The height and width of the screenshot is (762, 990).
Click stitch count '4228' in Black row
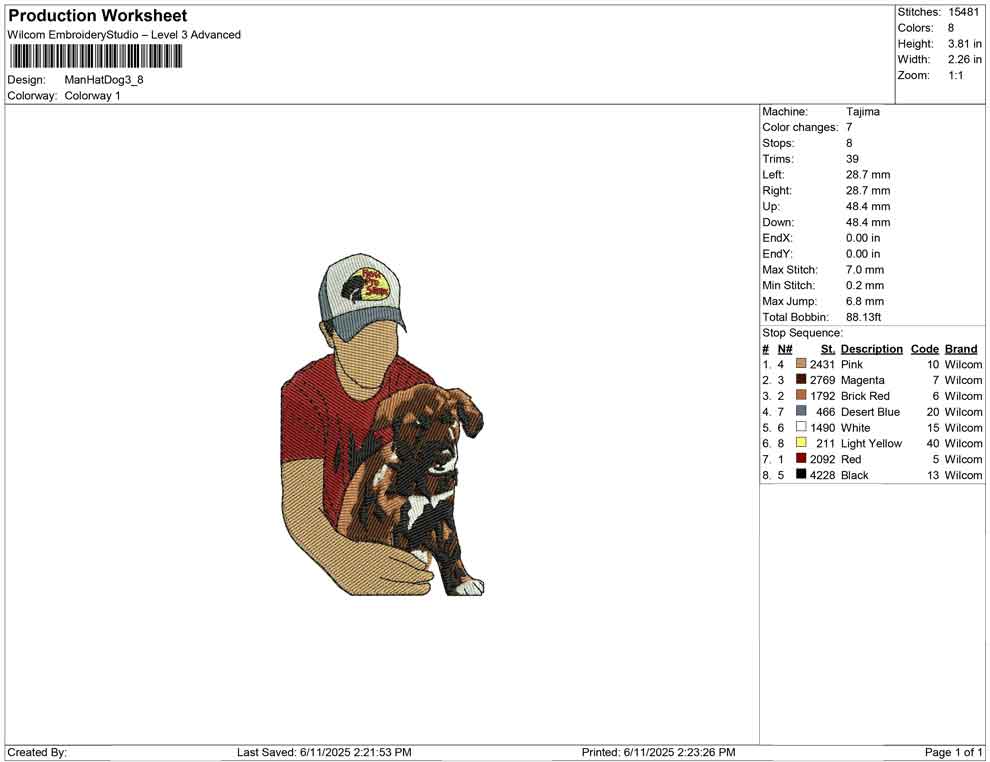click(823, 475)
